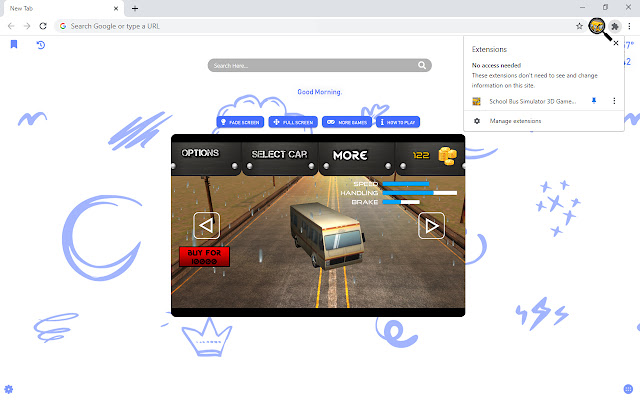Click the No access needed heading
640x400 pixels.
pos(496,65)
